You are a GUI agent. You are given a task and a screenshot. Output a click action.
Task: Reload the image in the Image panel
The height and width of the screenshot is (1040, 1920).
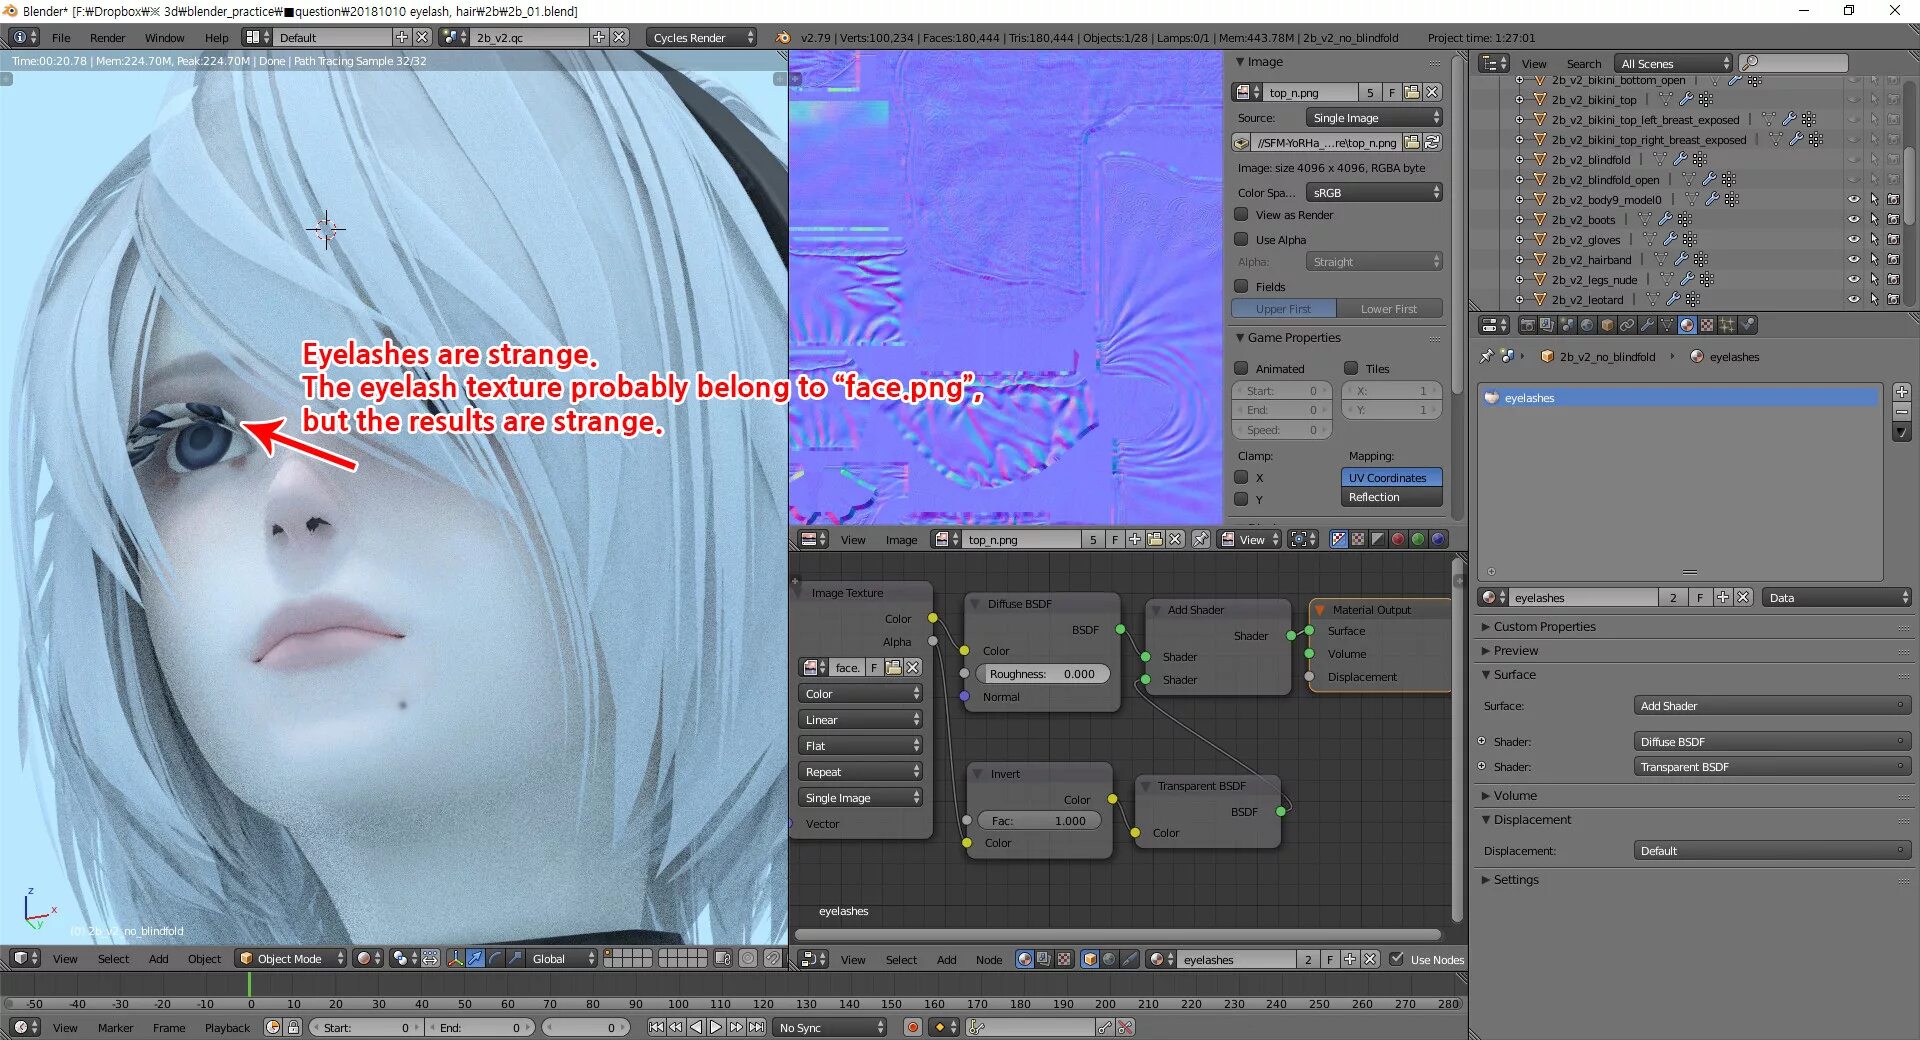(1432, 142)
